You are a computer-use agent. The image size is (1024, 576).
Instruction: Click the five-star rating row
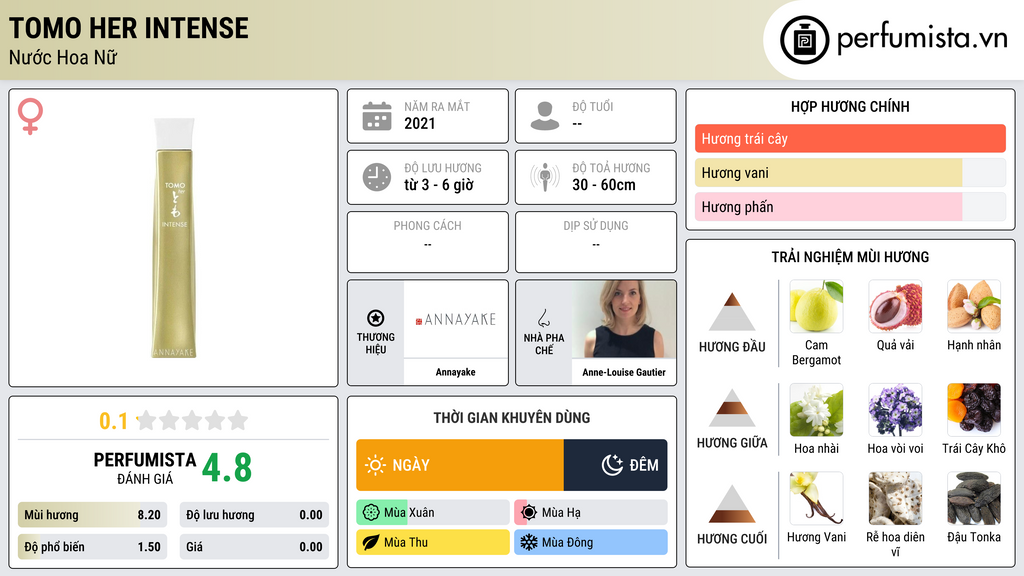coord(193,420)
